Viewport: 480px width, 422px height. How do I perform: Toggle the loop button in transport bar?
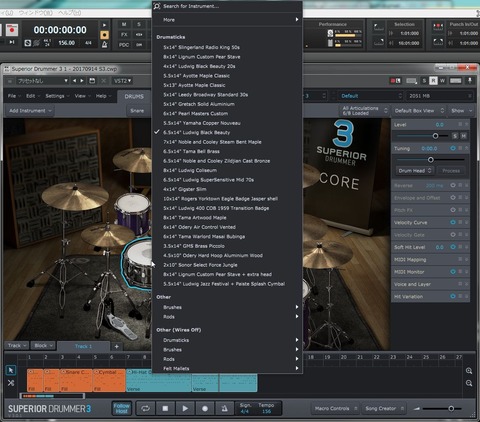point(145,408)
